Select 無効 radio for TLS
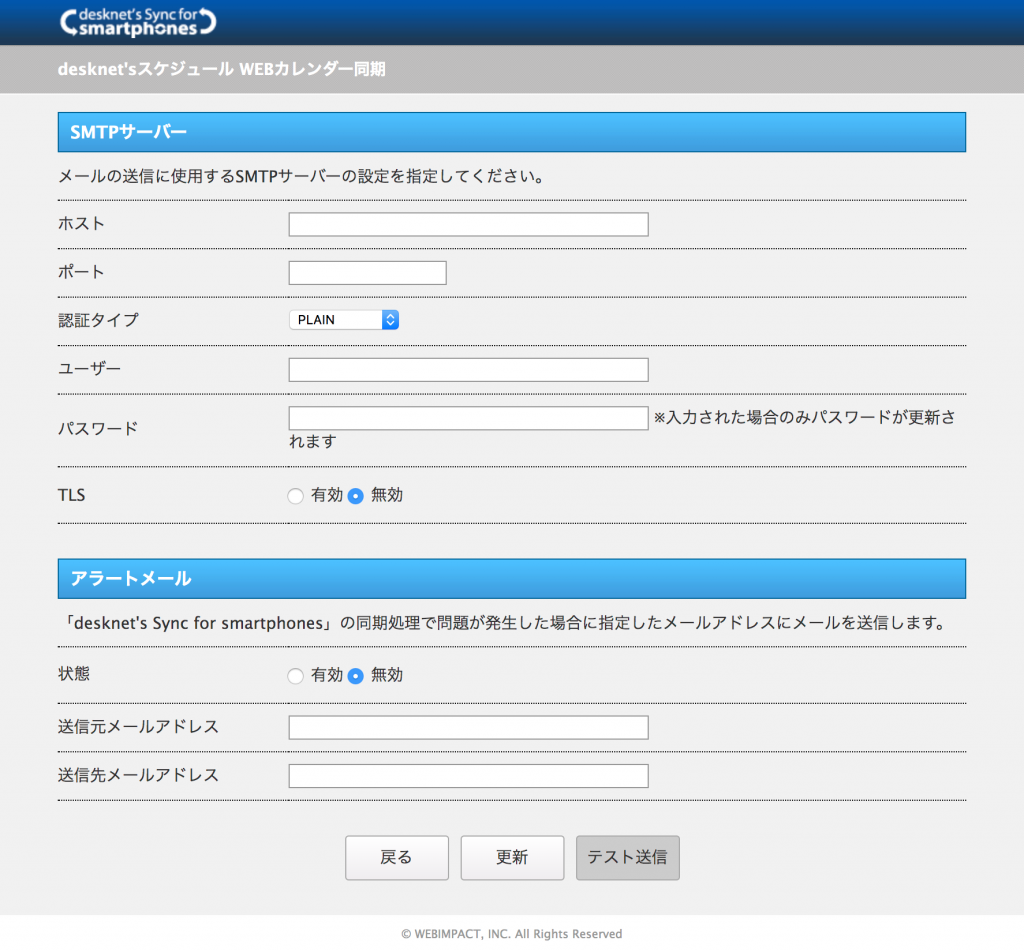 coord(356,496)
